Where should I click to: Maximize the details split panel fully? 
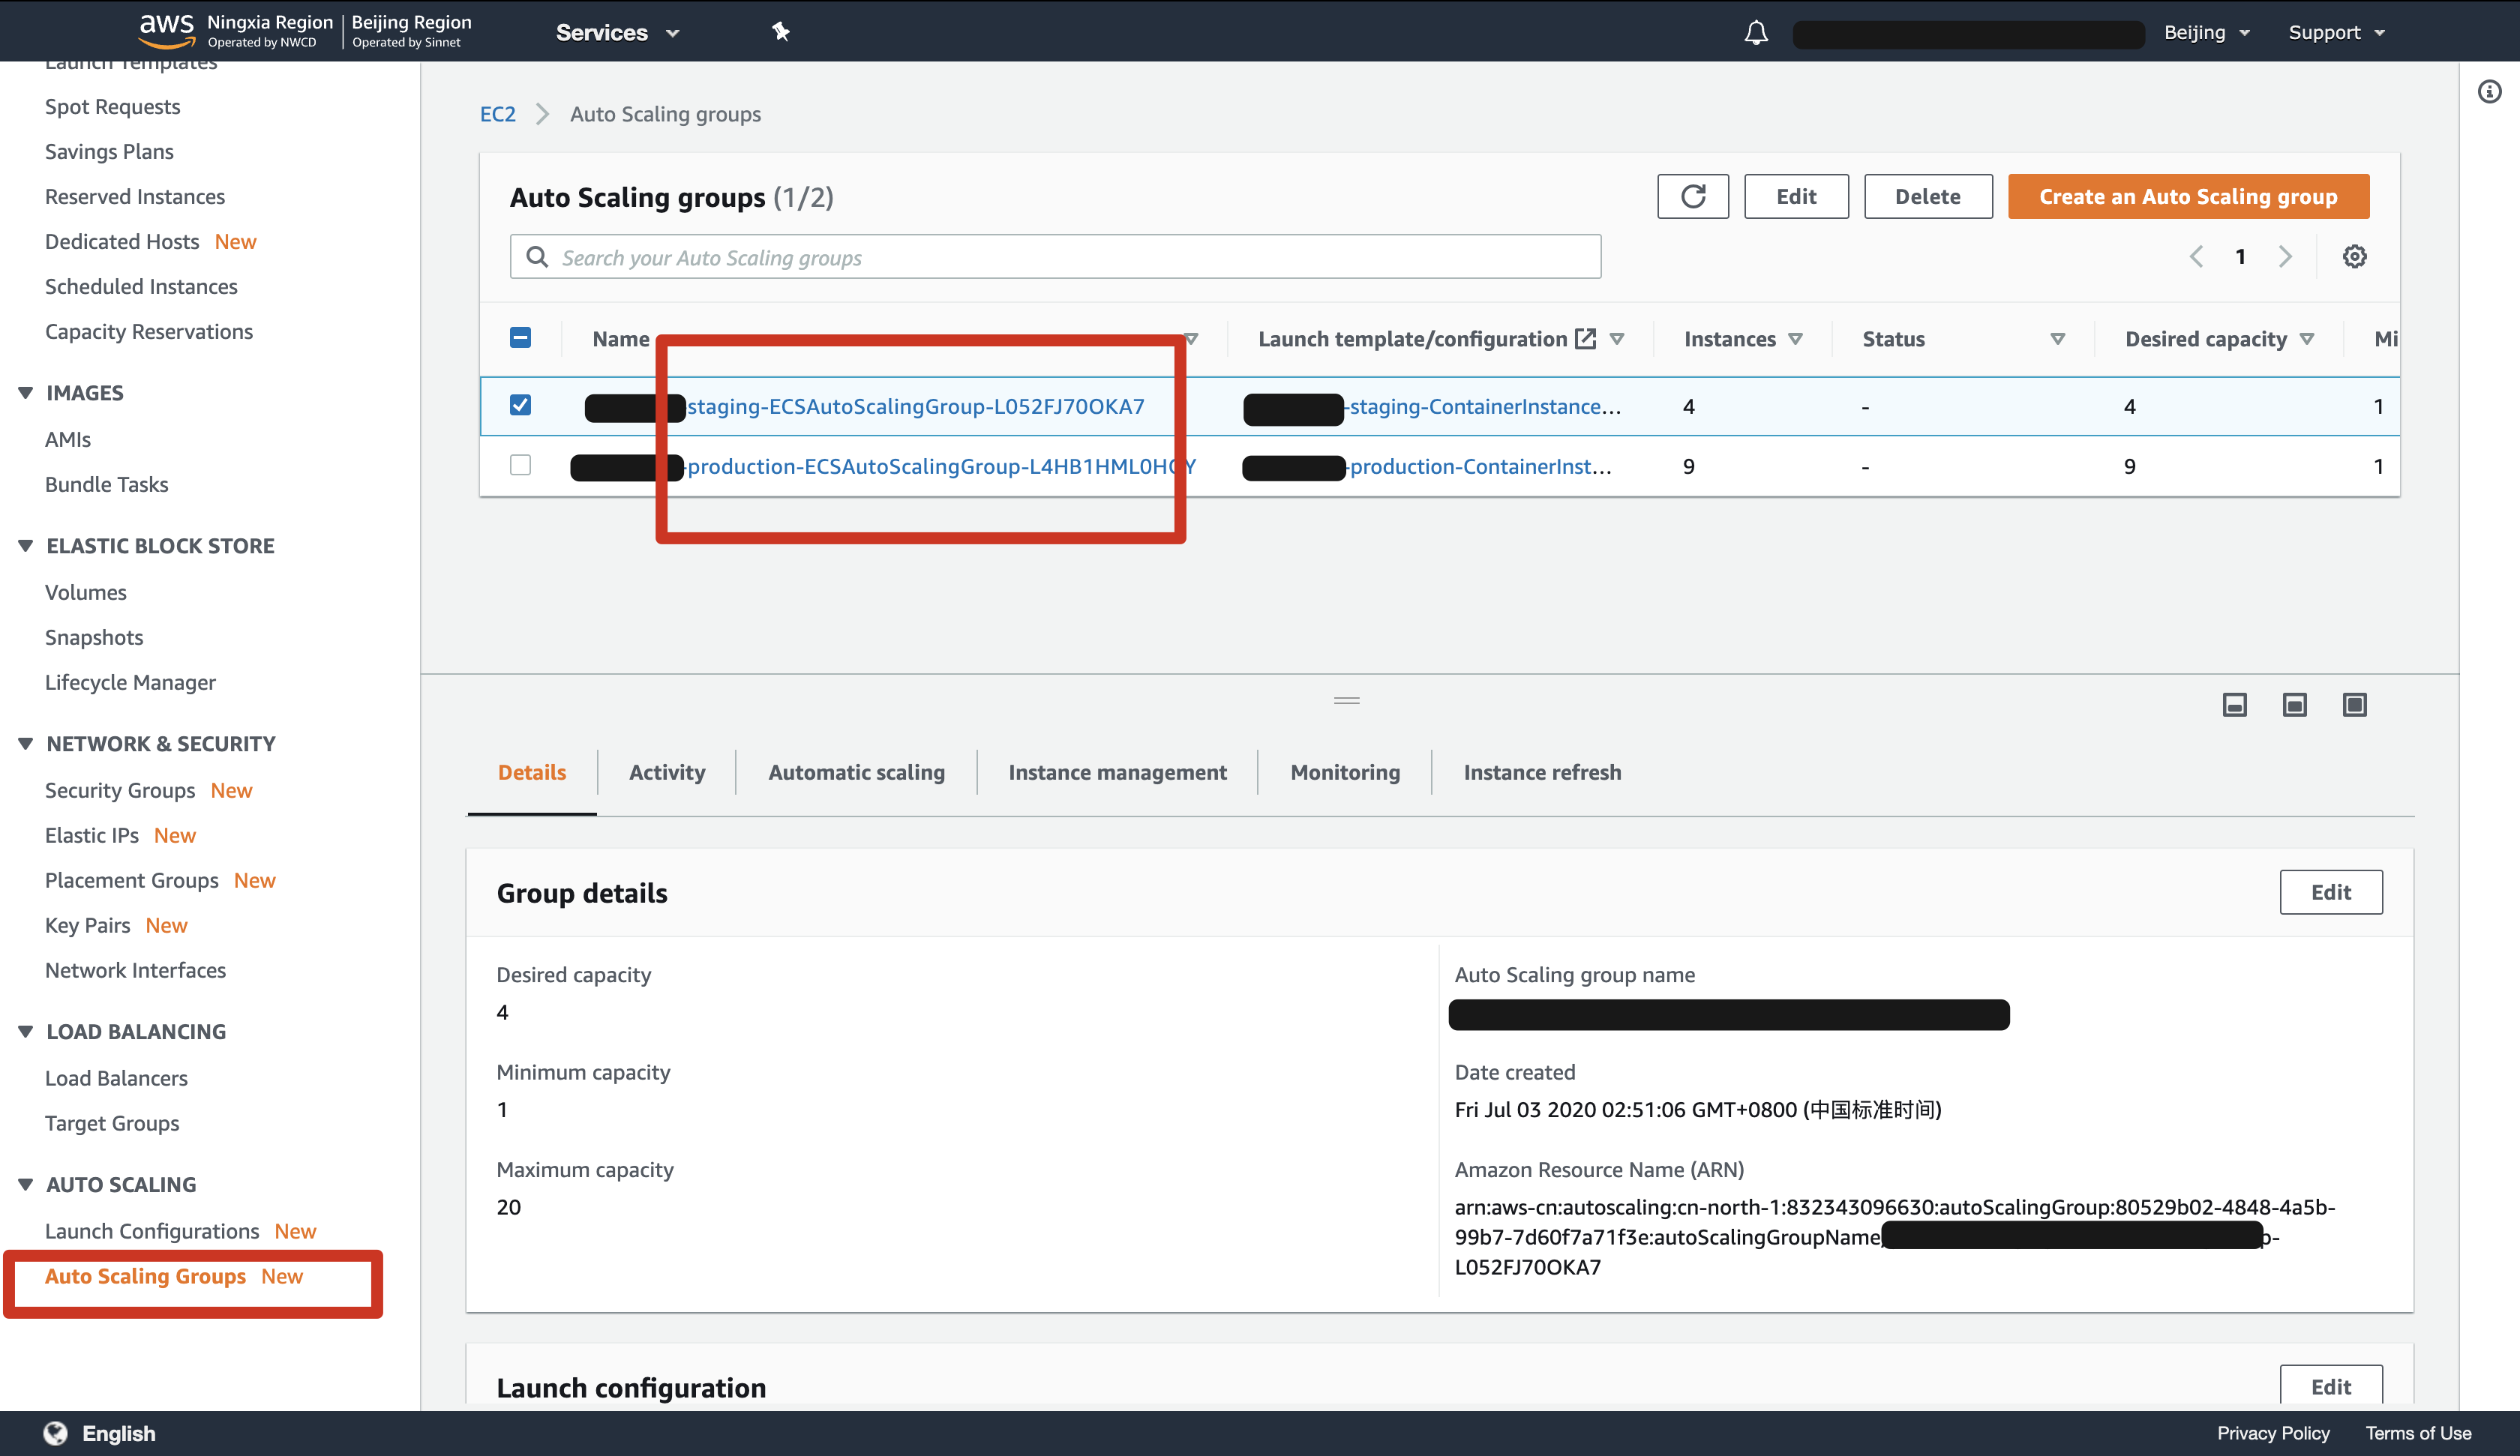click(2354, 705)
